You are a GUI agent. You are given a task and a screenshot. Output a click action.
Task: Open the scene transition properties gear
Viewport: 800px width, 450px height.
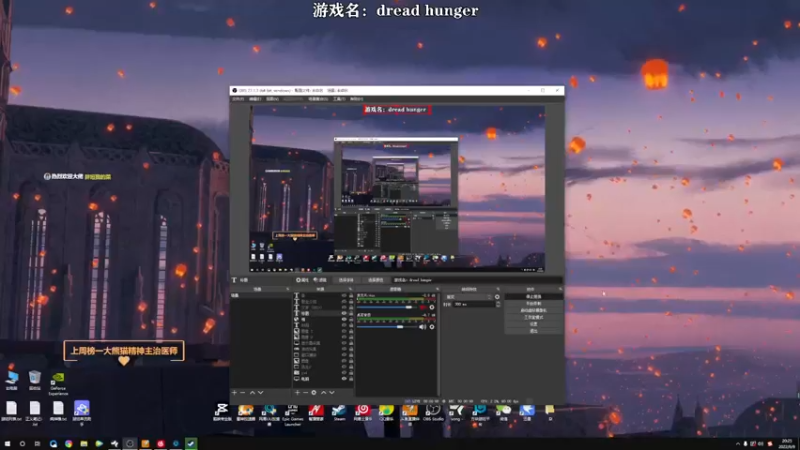pos(497,297)
